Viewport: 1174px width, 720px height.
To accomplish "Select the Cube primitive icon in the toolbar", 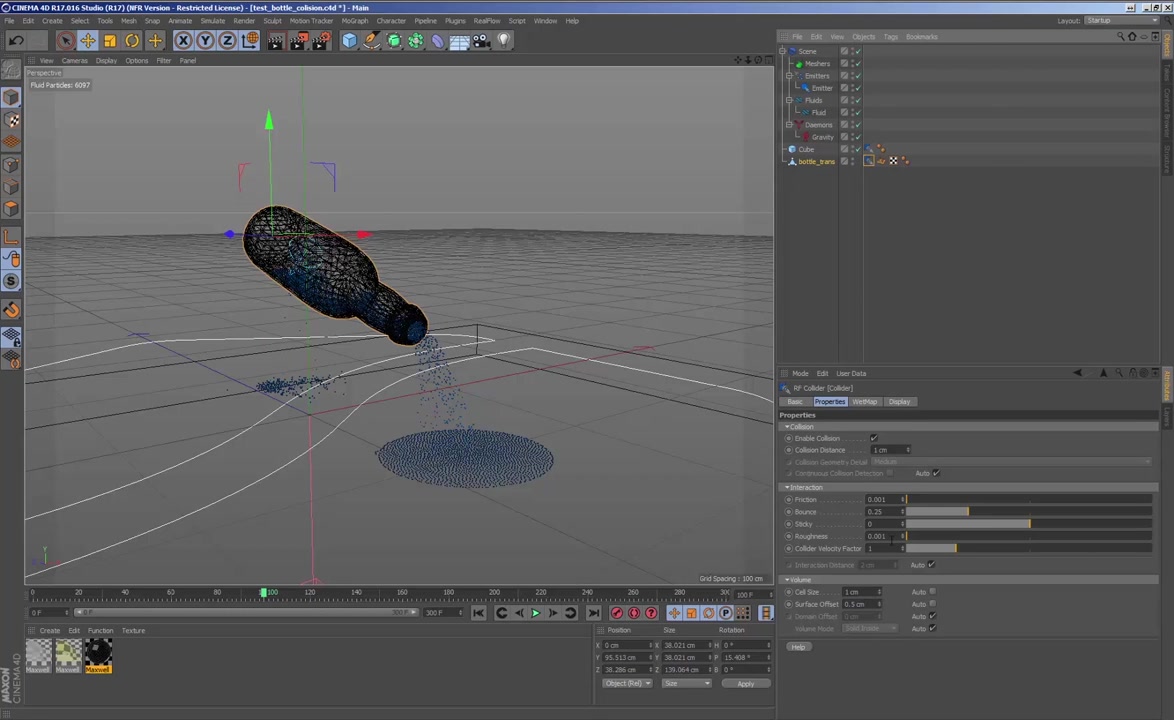I will click(348, 40).
